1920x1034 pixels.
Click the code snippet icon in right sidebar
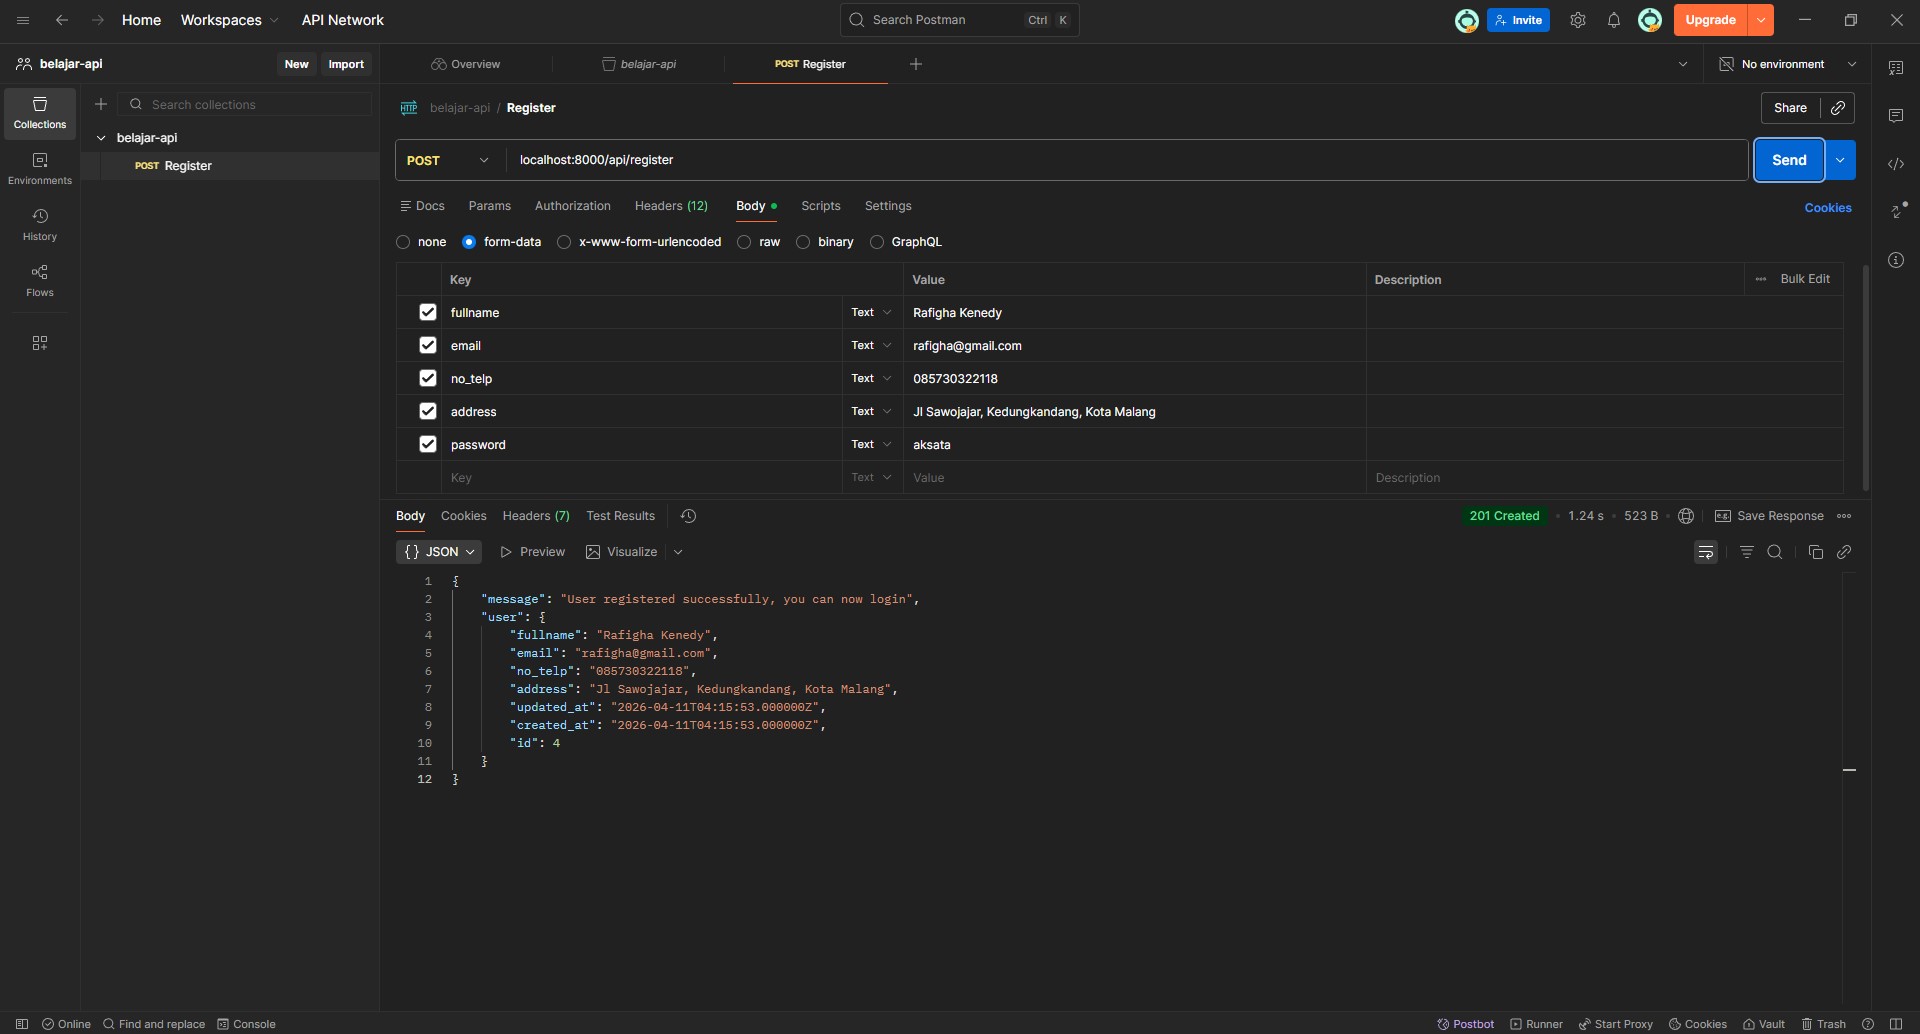pyautogui.click(x=1895, y=164)
